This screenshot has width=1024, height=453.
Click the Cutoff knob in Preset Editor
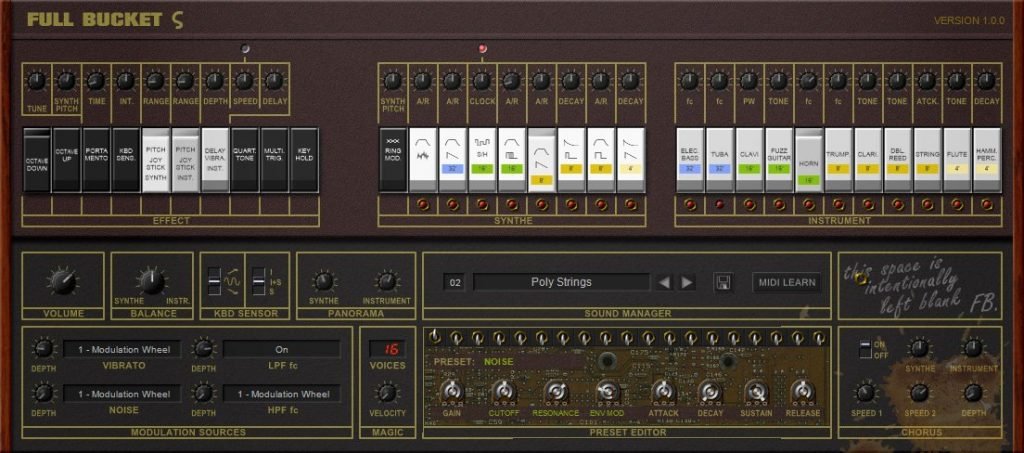click(504, 392)
